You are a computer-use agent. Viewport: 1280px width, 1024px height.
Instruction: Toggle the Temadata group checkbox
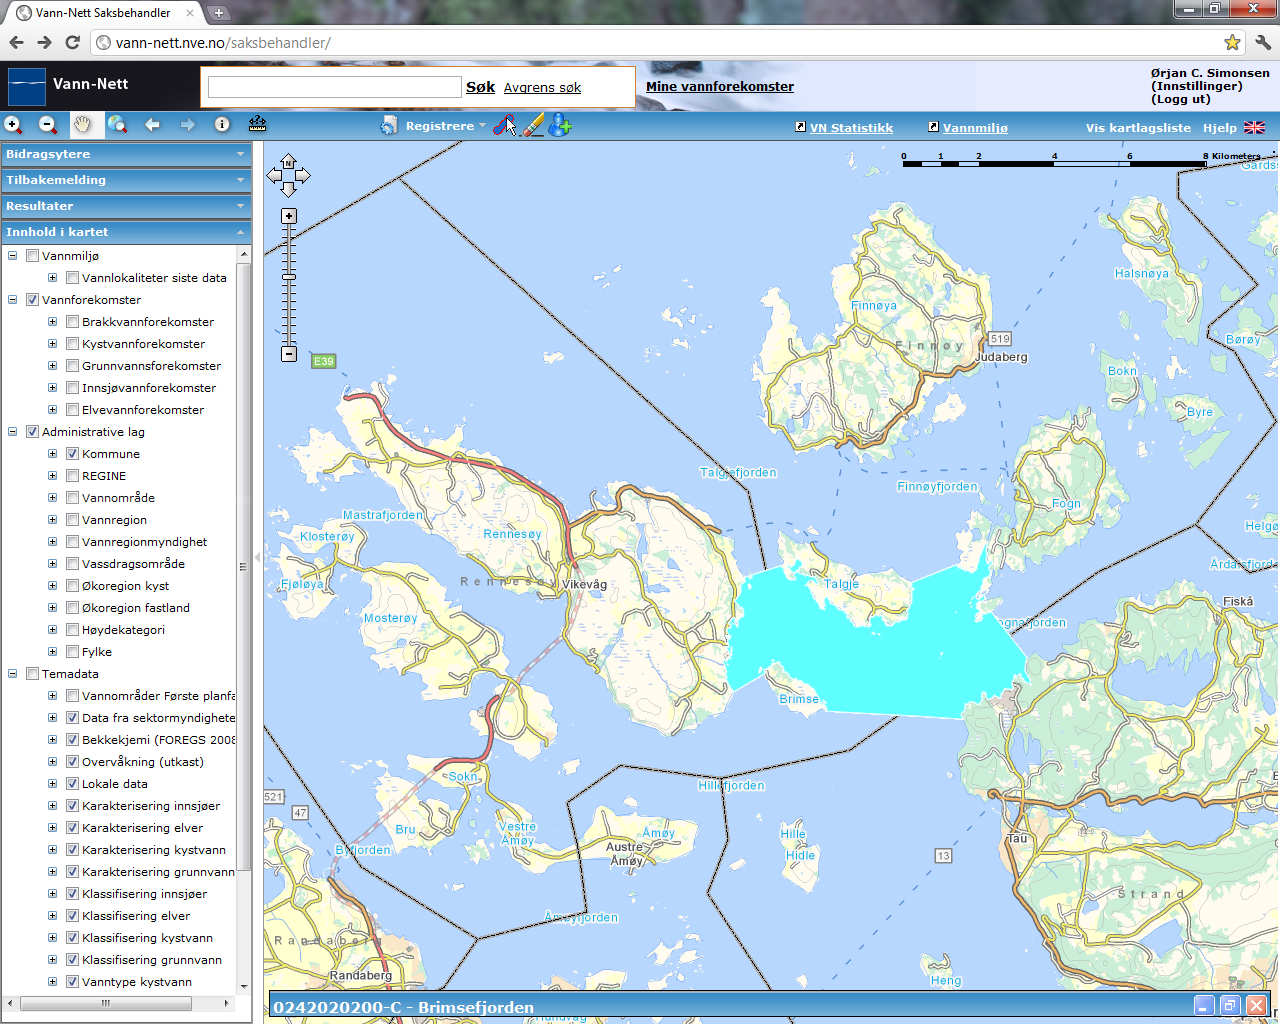pos(32,674)
